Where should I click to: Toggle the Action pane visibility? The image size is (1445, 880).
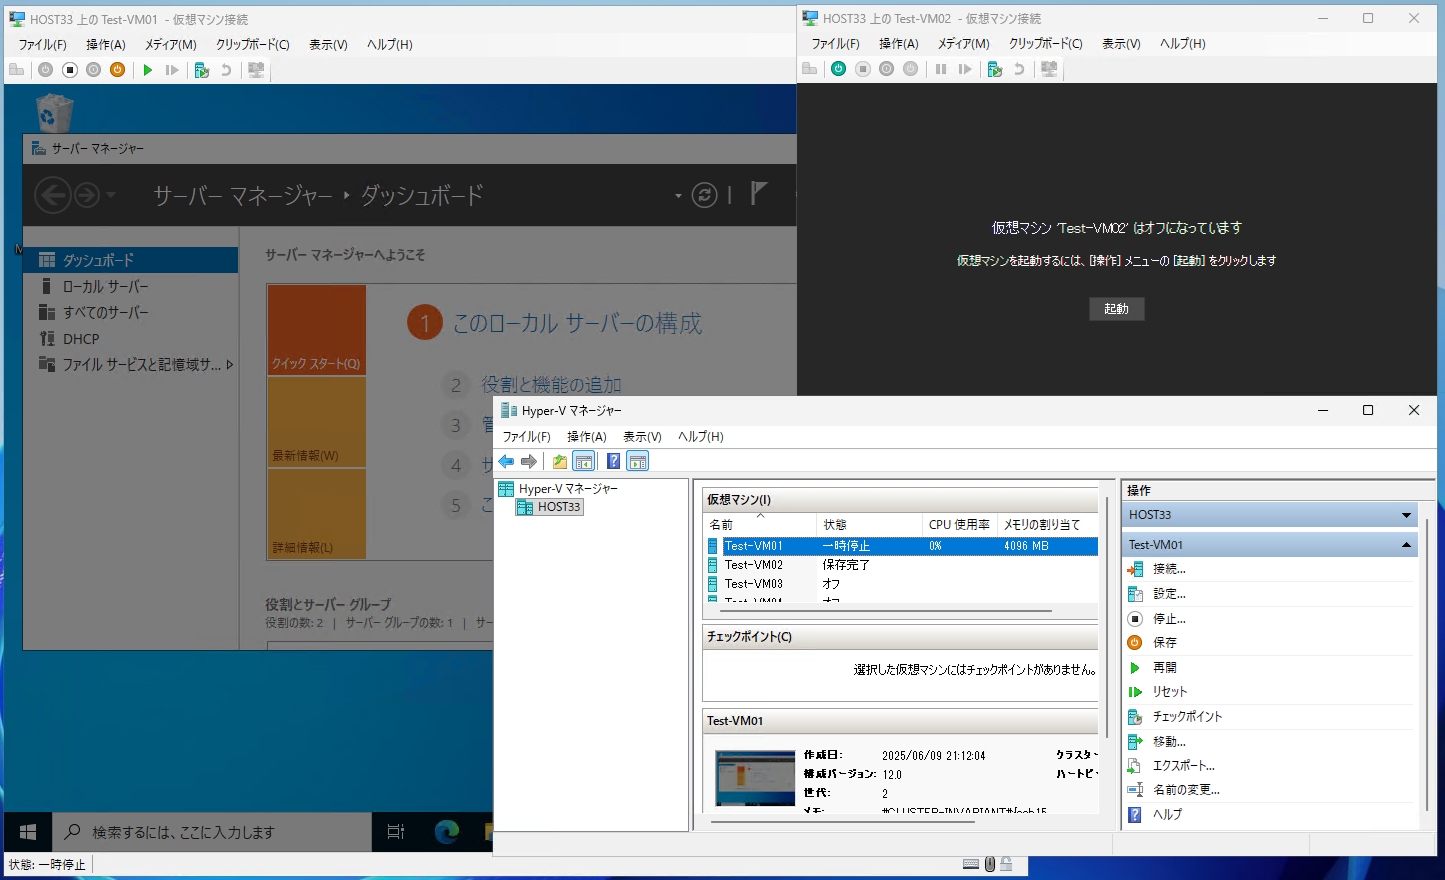pyautogui.click(x=638, y=461)
